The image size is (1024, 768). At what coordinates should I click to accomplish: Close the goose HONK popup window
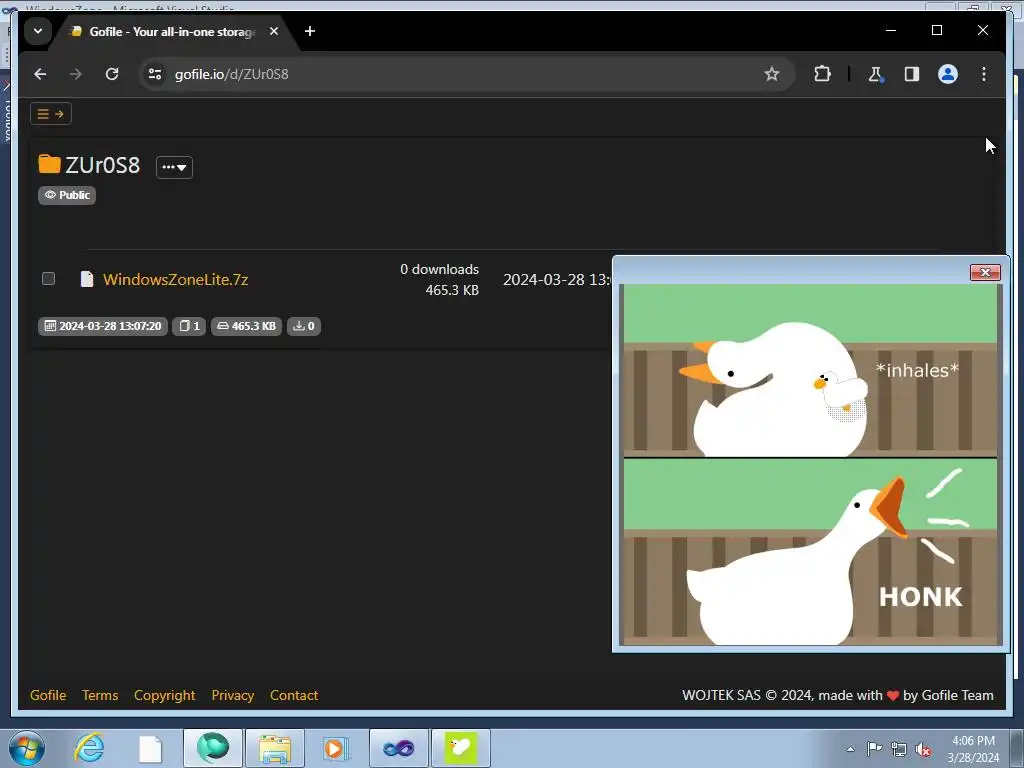point(985,272)
